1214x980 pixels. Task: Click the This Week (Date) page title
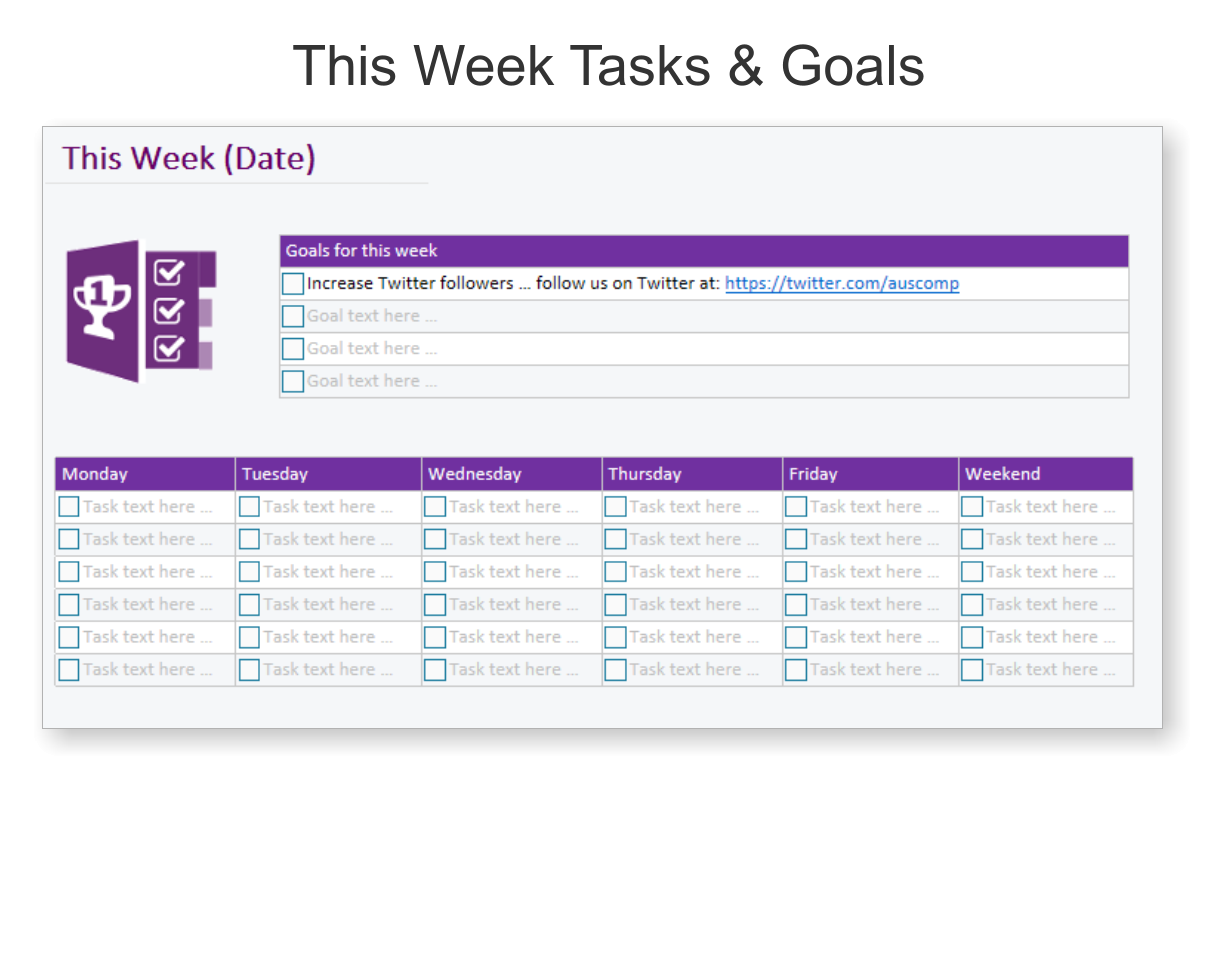click(189, 158)
